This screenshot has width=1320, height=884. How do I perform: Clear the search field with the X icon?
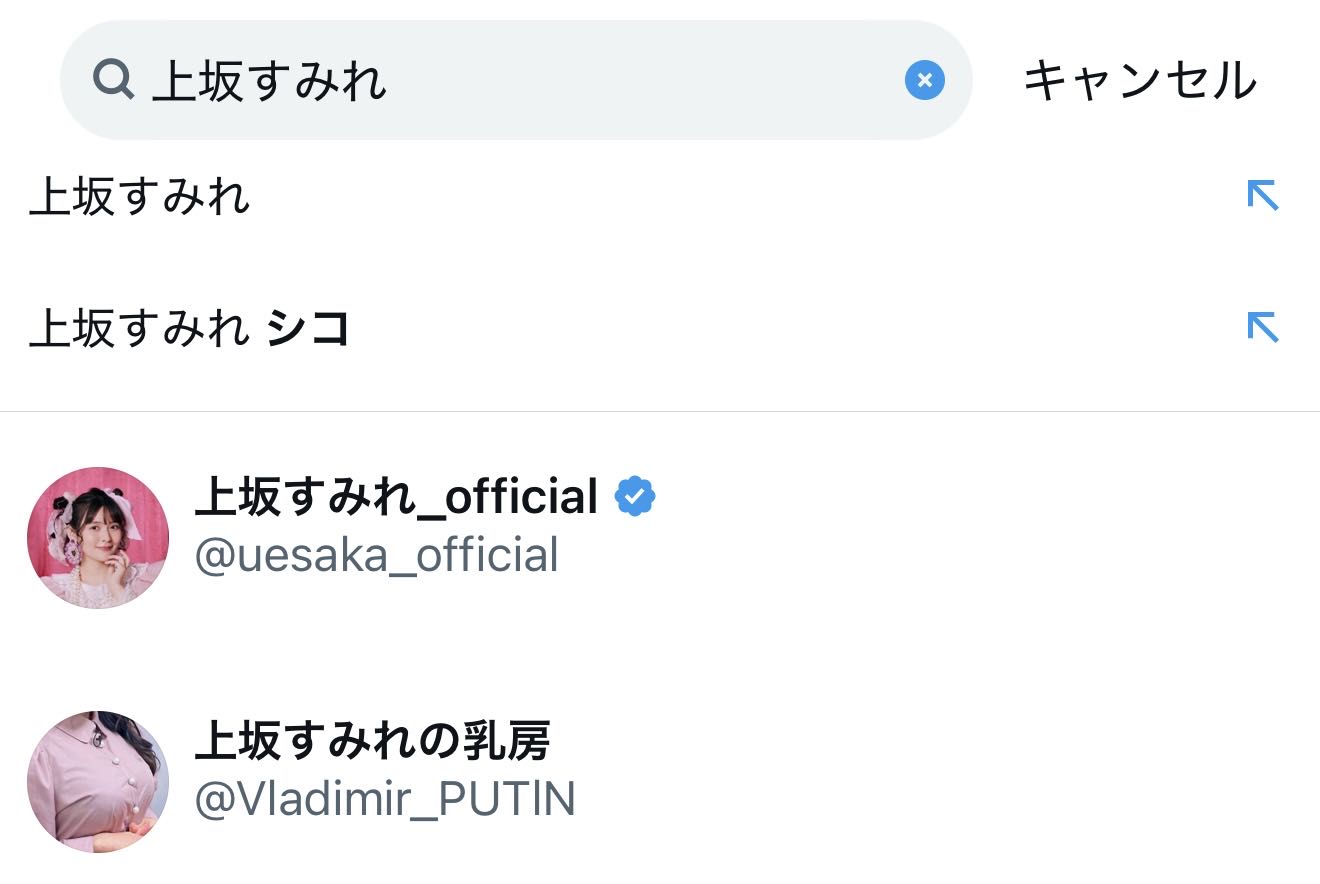[x=924, y=80]
